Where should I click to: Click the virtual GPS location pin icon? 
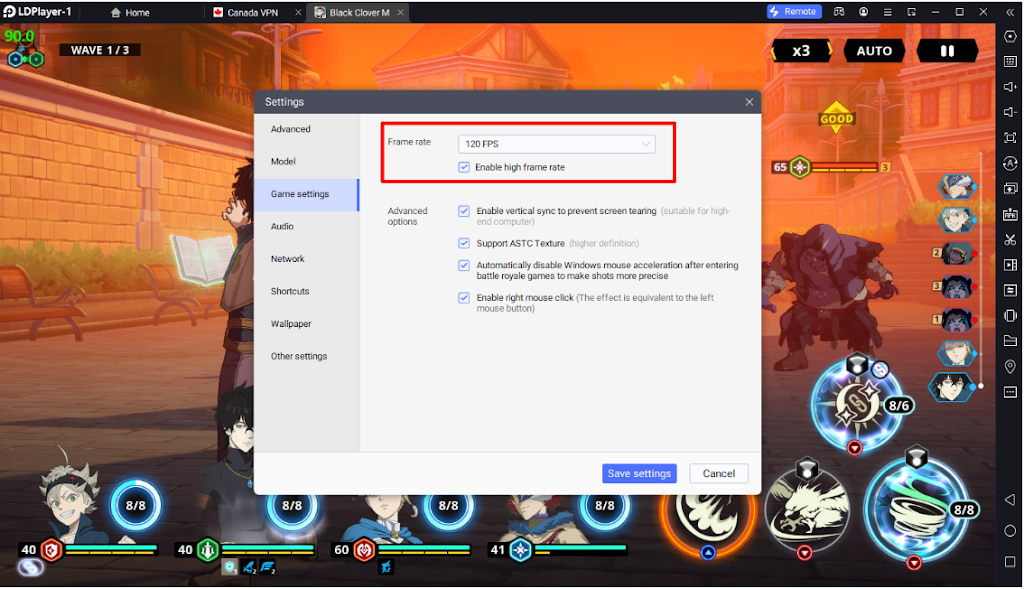pos(1010,366)
